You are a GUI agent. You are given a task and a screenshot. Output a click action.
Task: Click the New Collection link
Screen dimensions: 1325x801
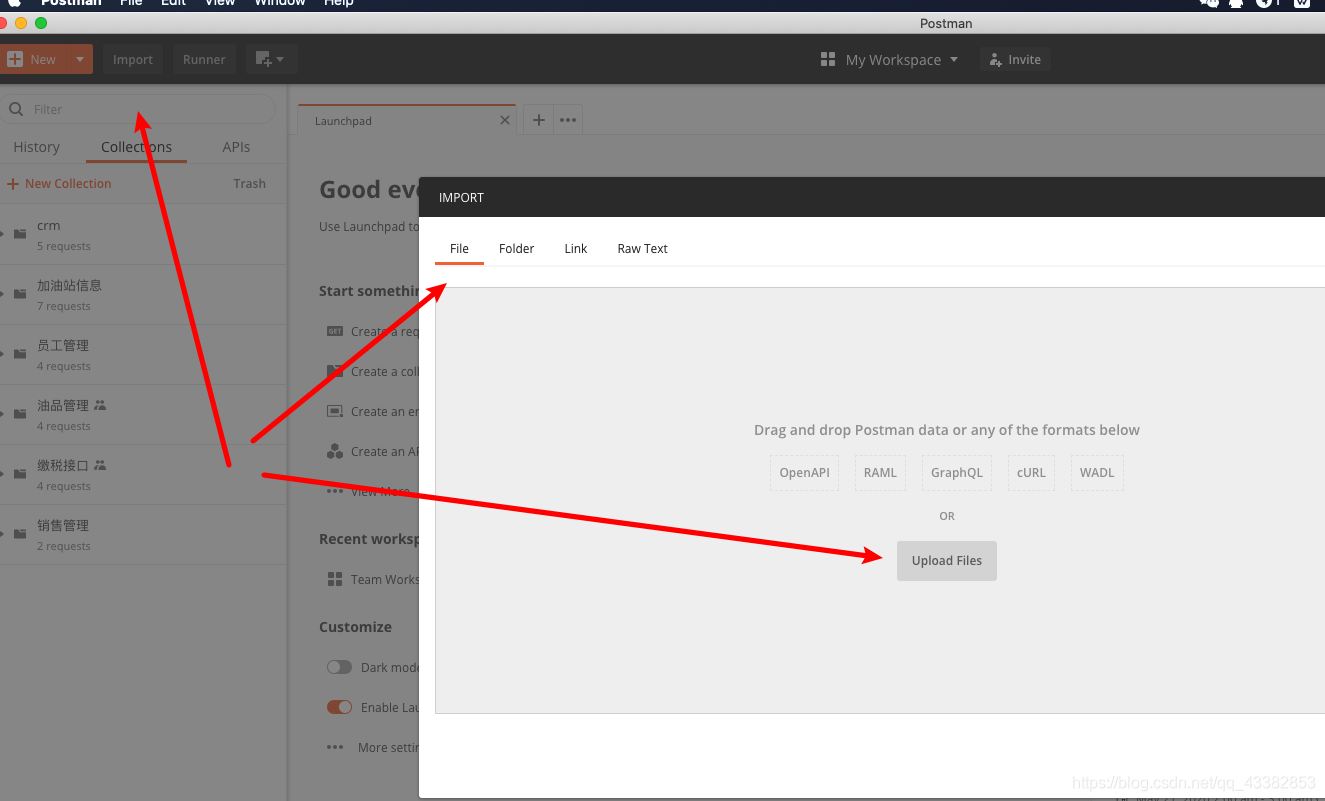click(59, 184)
